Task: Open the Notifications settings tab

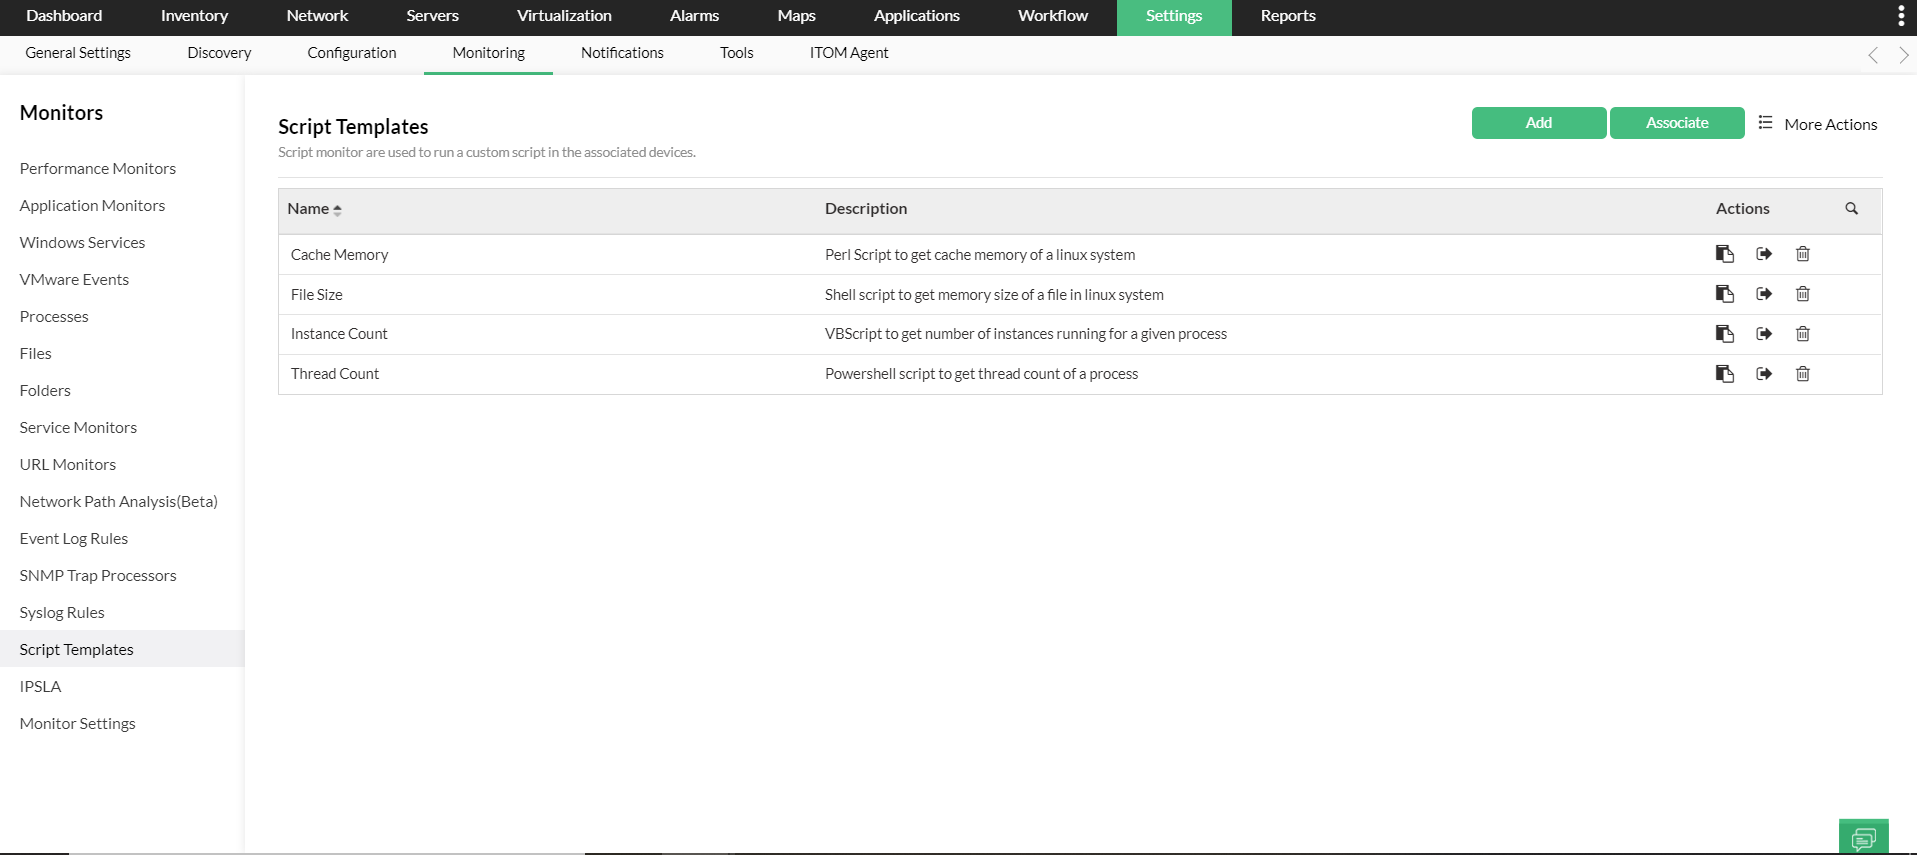Action: click(622, 53)
